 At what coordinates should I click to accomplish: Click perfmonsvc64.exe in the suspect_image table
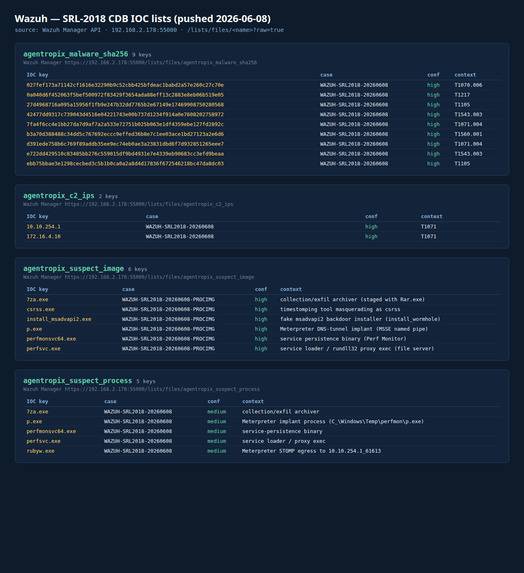(51, 339)
